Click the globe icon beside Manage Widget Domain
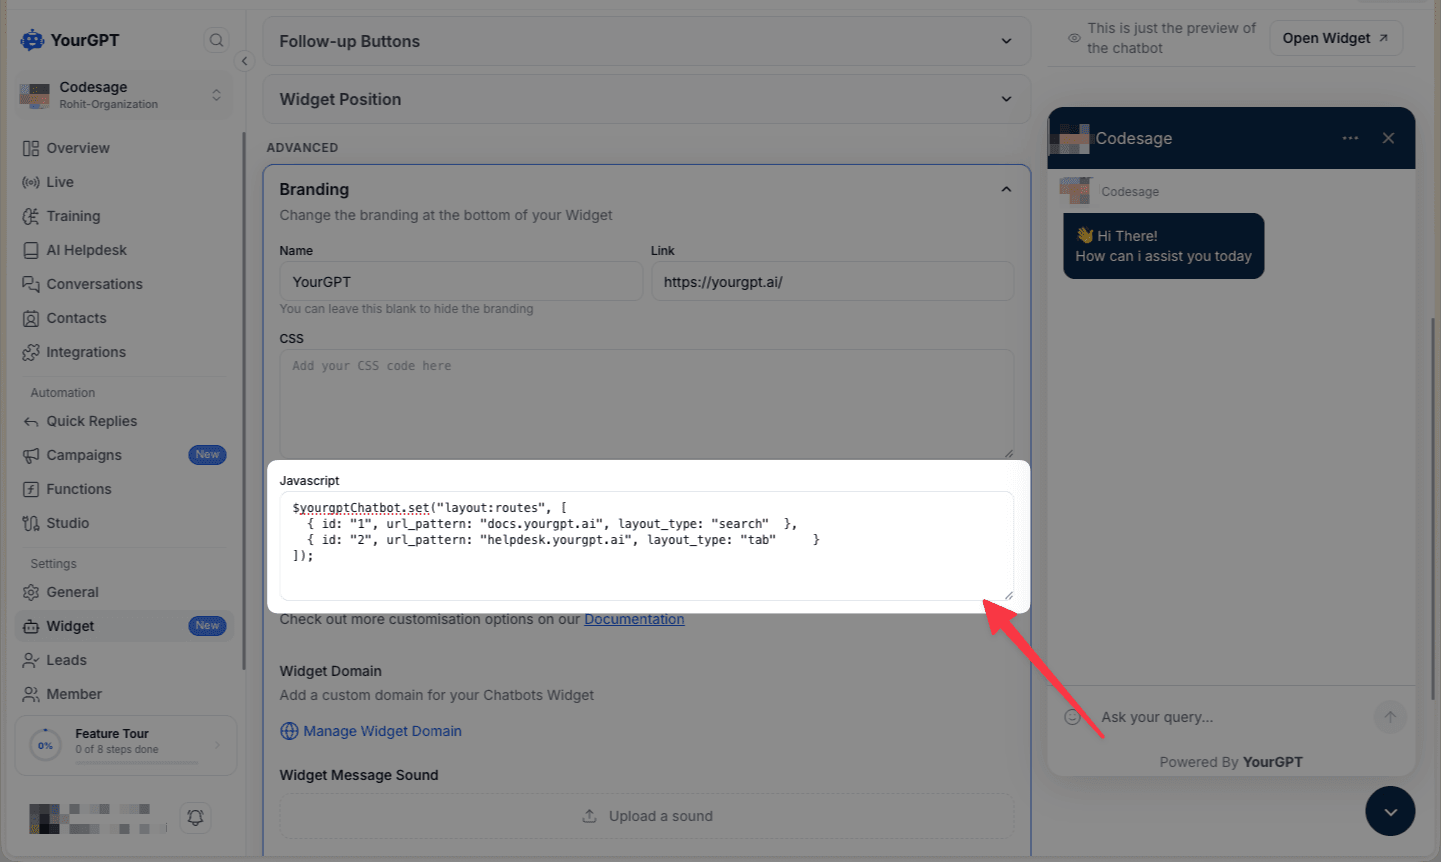Viewport: 1441px width, 862px height. pos(288,731)
